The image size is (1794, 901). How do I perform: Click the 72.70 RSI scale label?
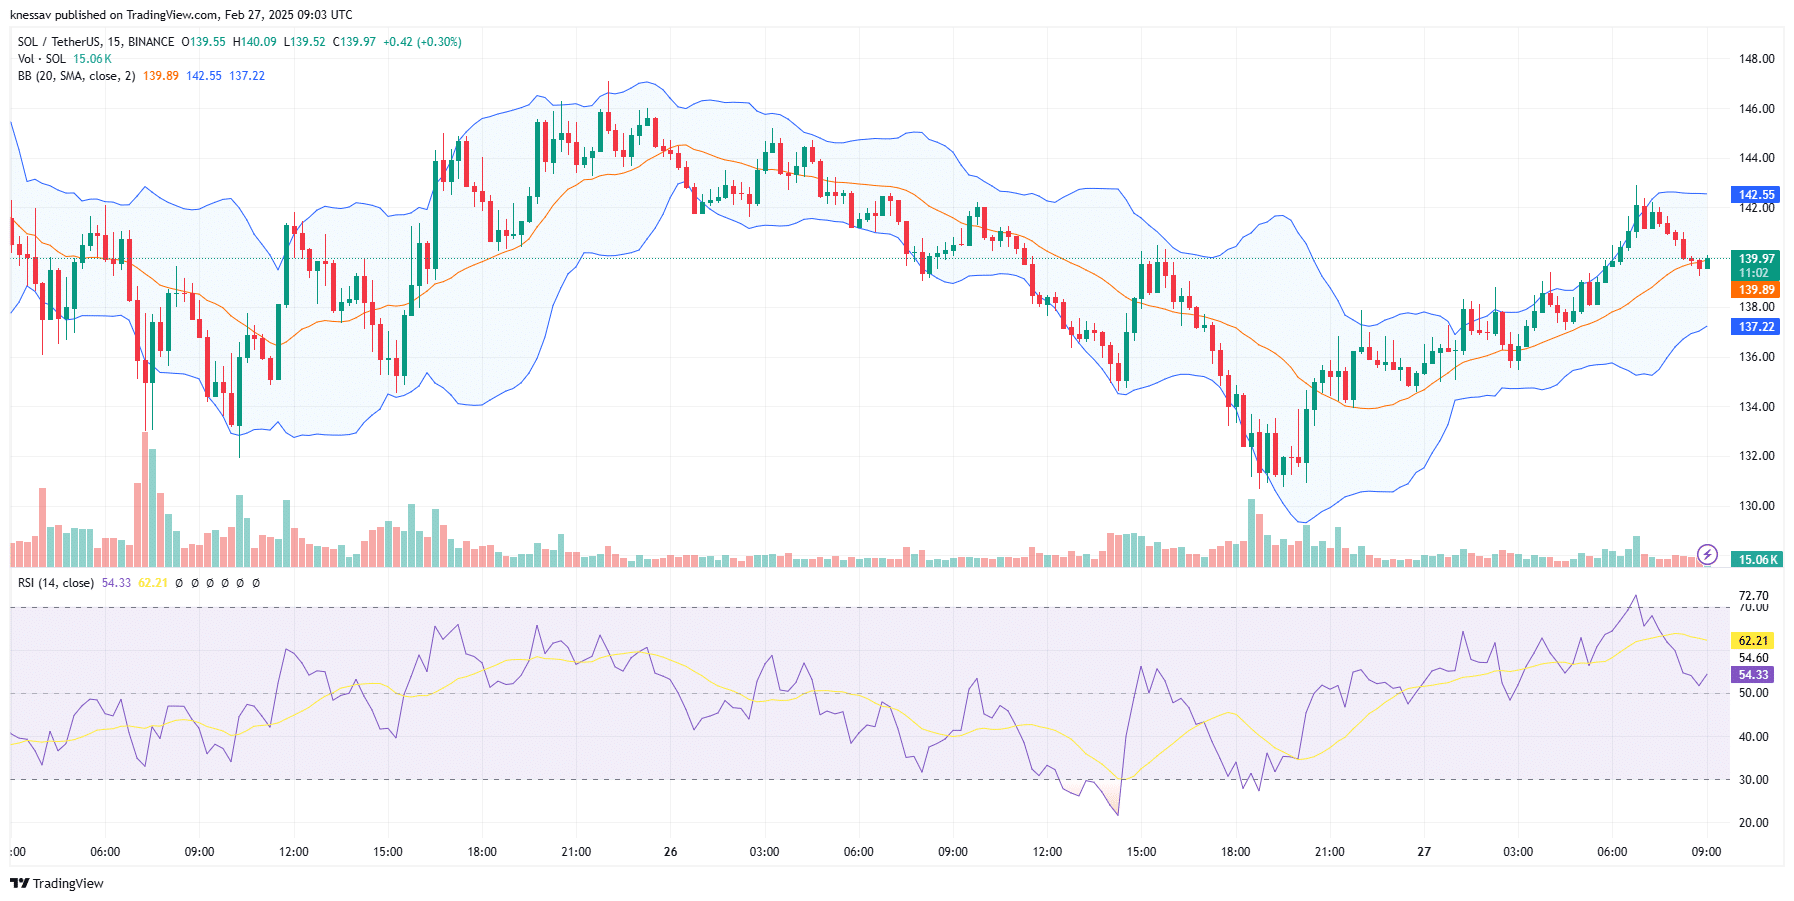pyautogui.click(x=1754, y=596)
